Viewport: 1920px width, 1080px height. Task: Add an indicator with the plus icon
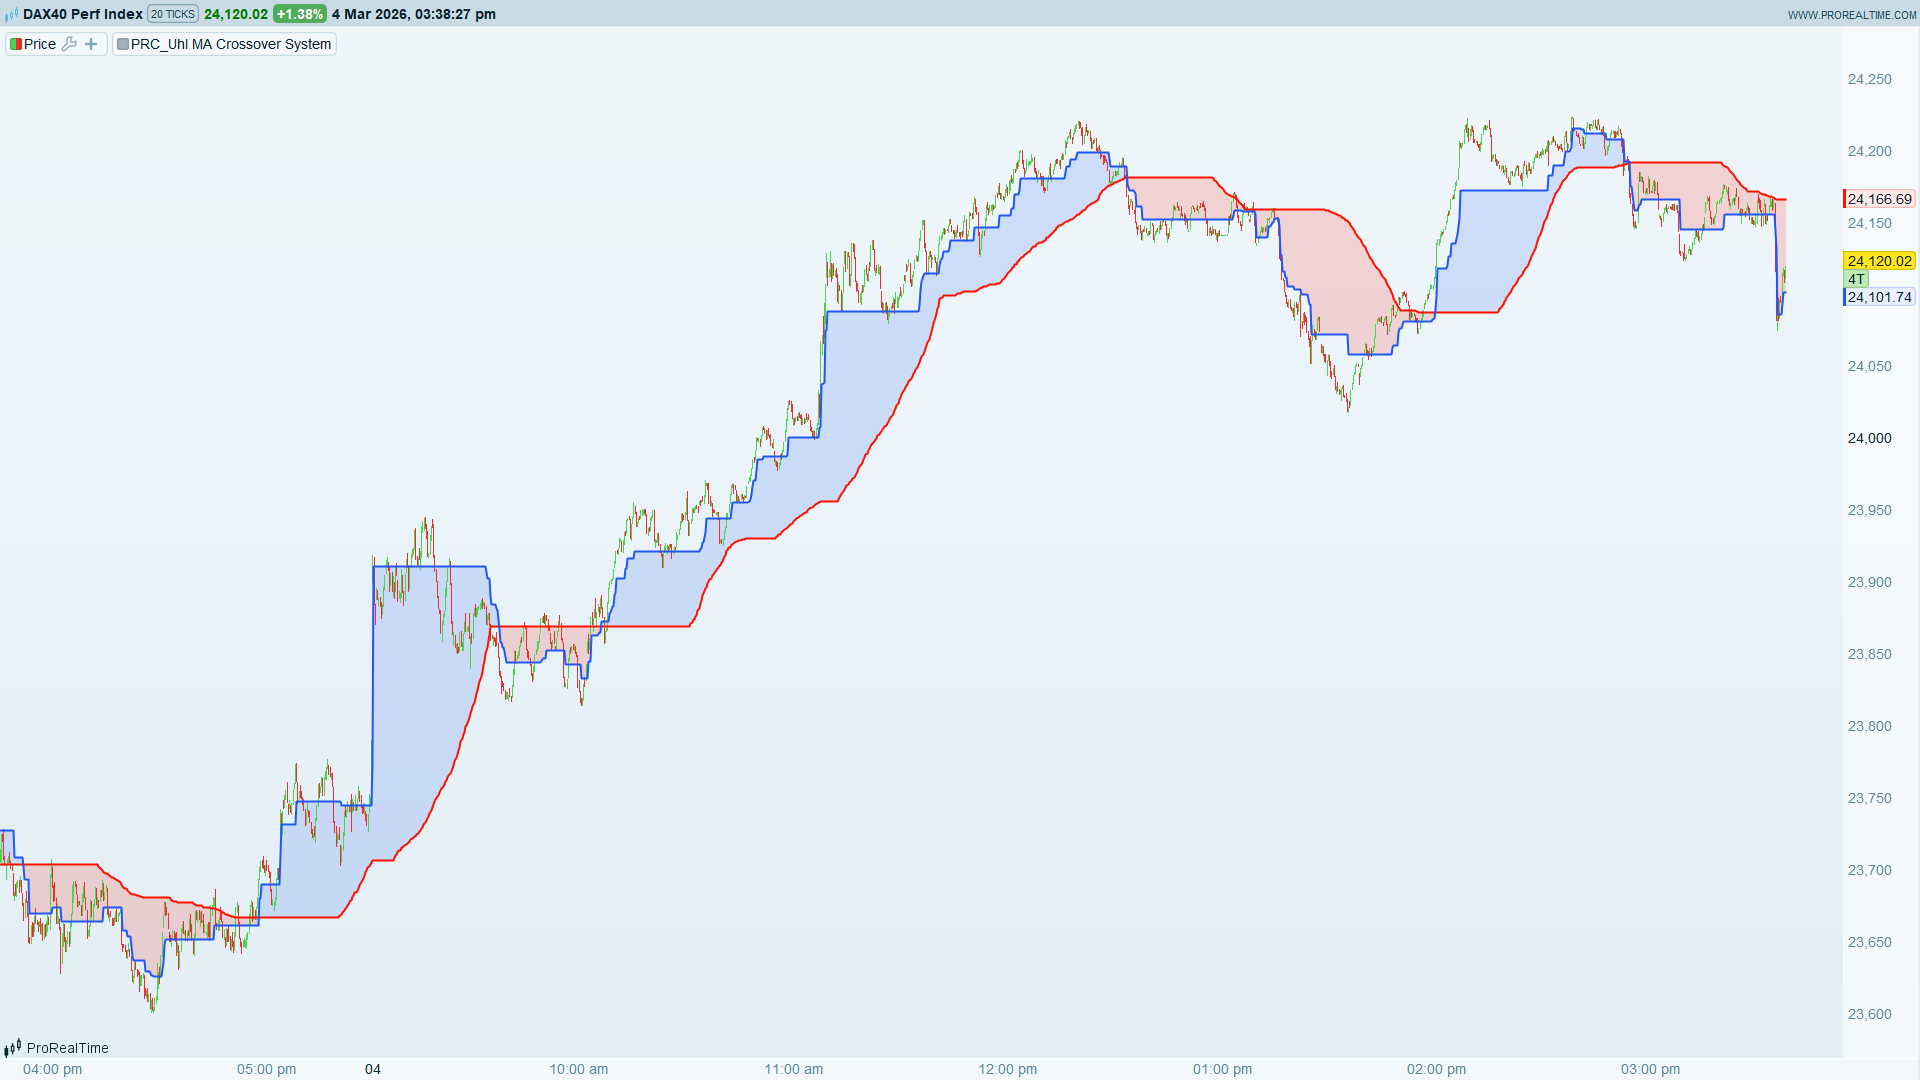pyautogui.click(x=91, y=44)
